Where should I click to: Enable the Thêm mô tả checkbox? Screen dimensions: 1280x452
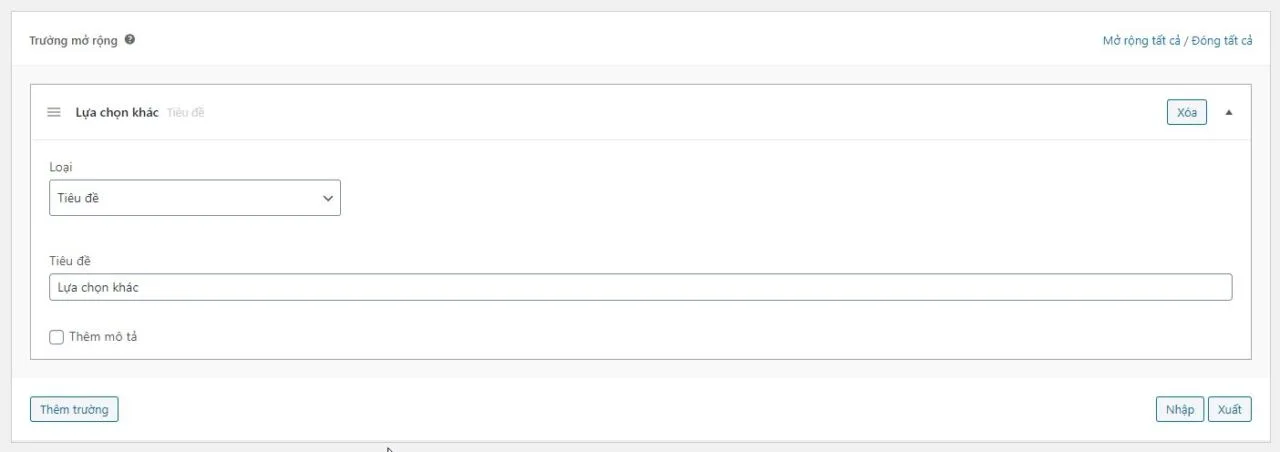point(57,337)
